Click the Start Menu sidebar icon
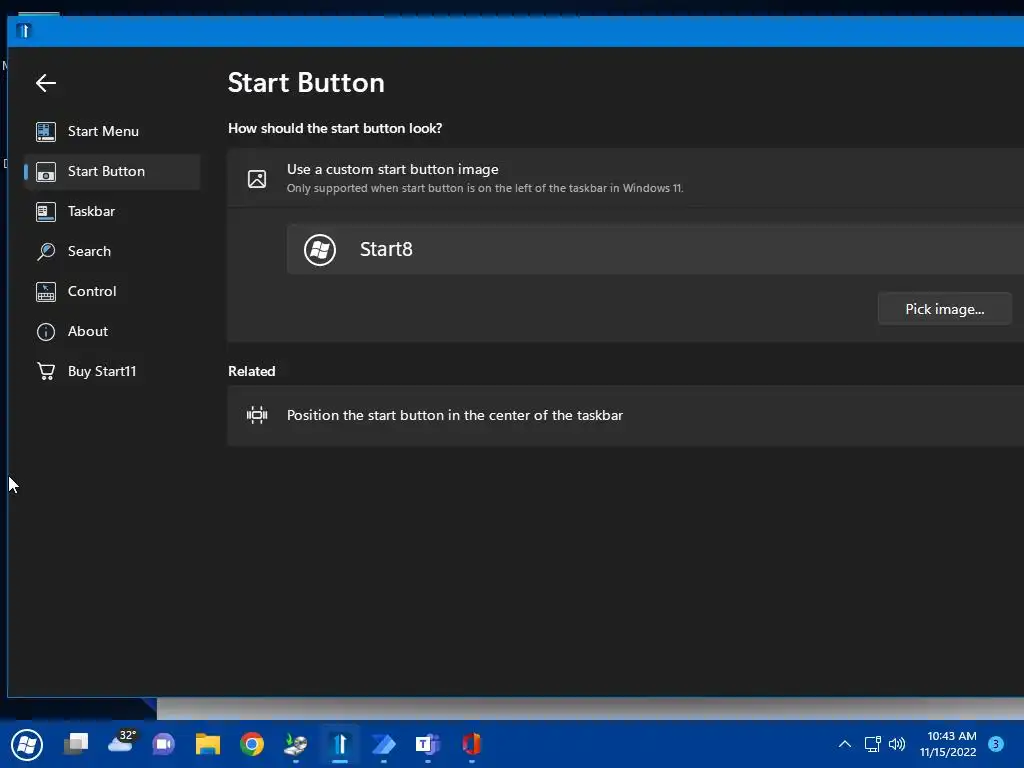The height and width of the screenshot is (768, 1024). [46, 132]
